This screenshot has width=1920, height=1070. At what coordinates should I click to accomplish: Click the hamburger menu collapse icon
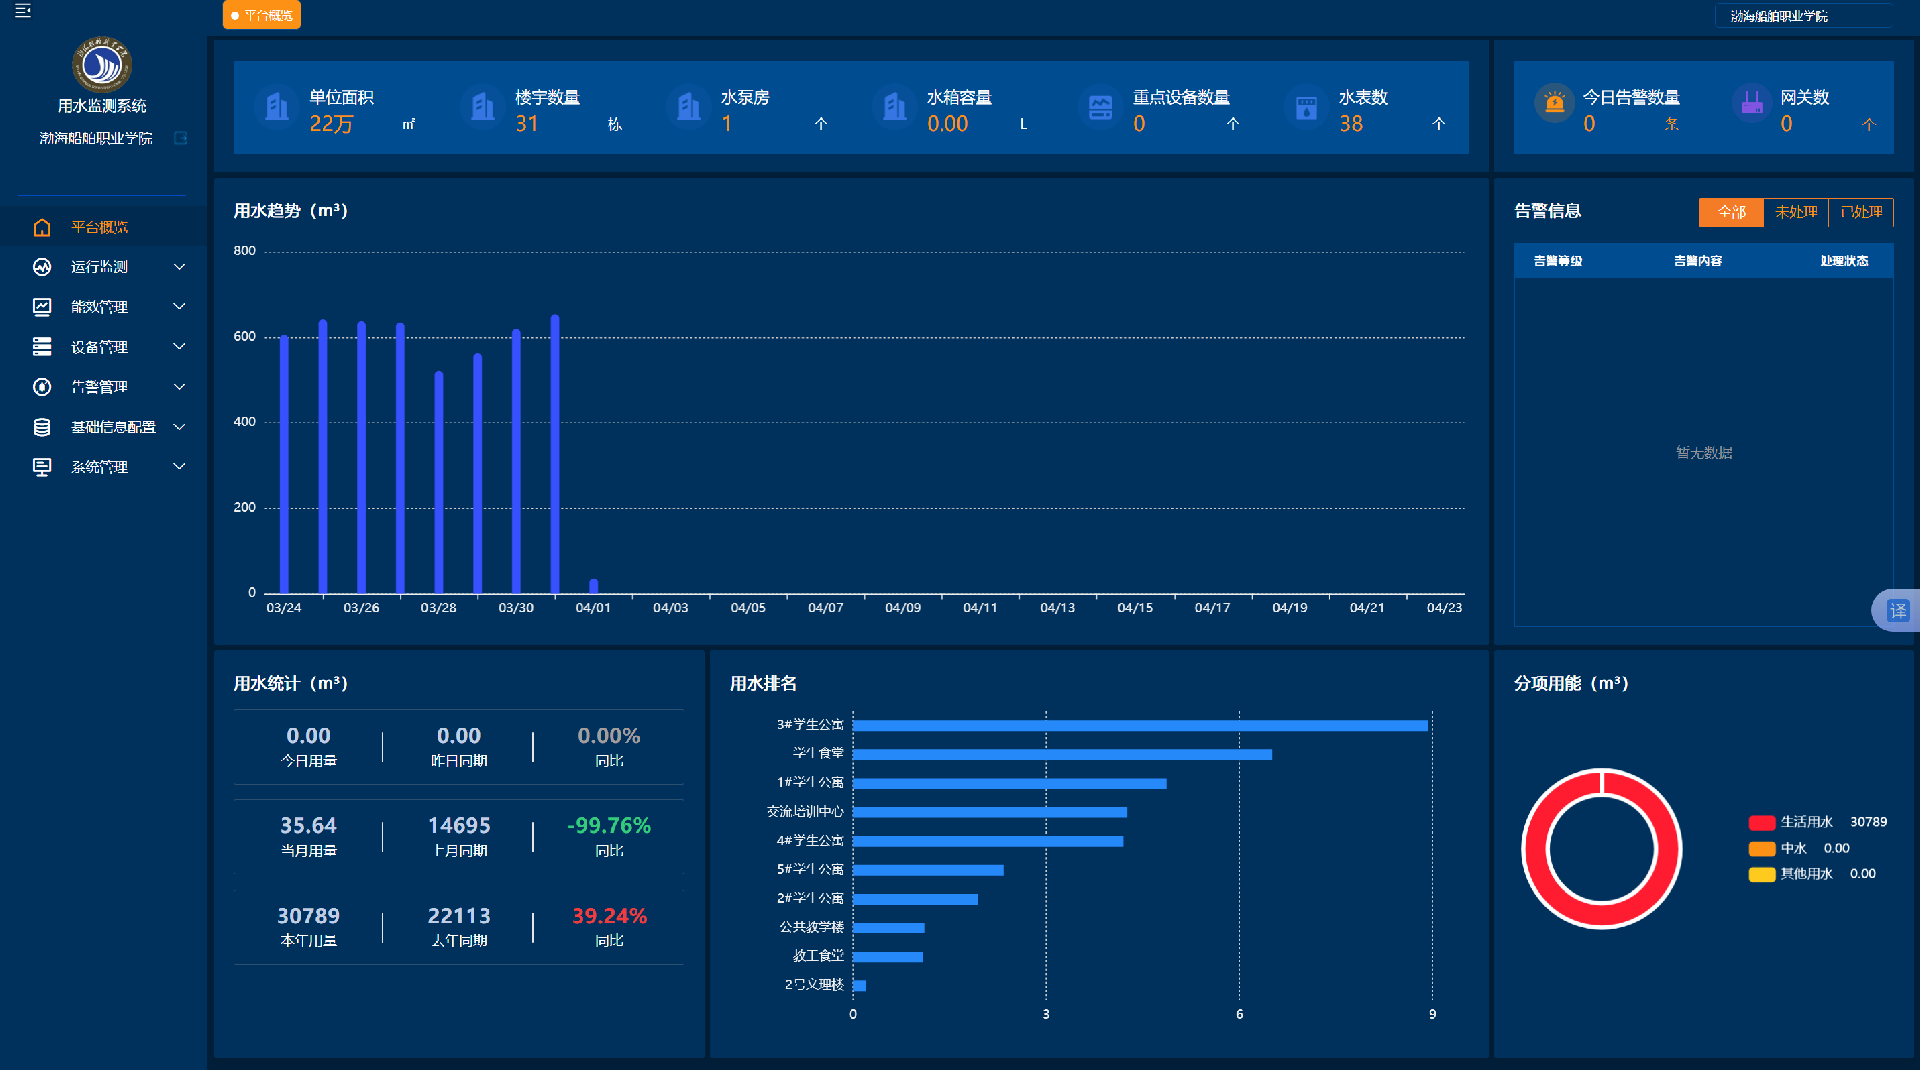(22, 11)
